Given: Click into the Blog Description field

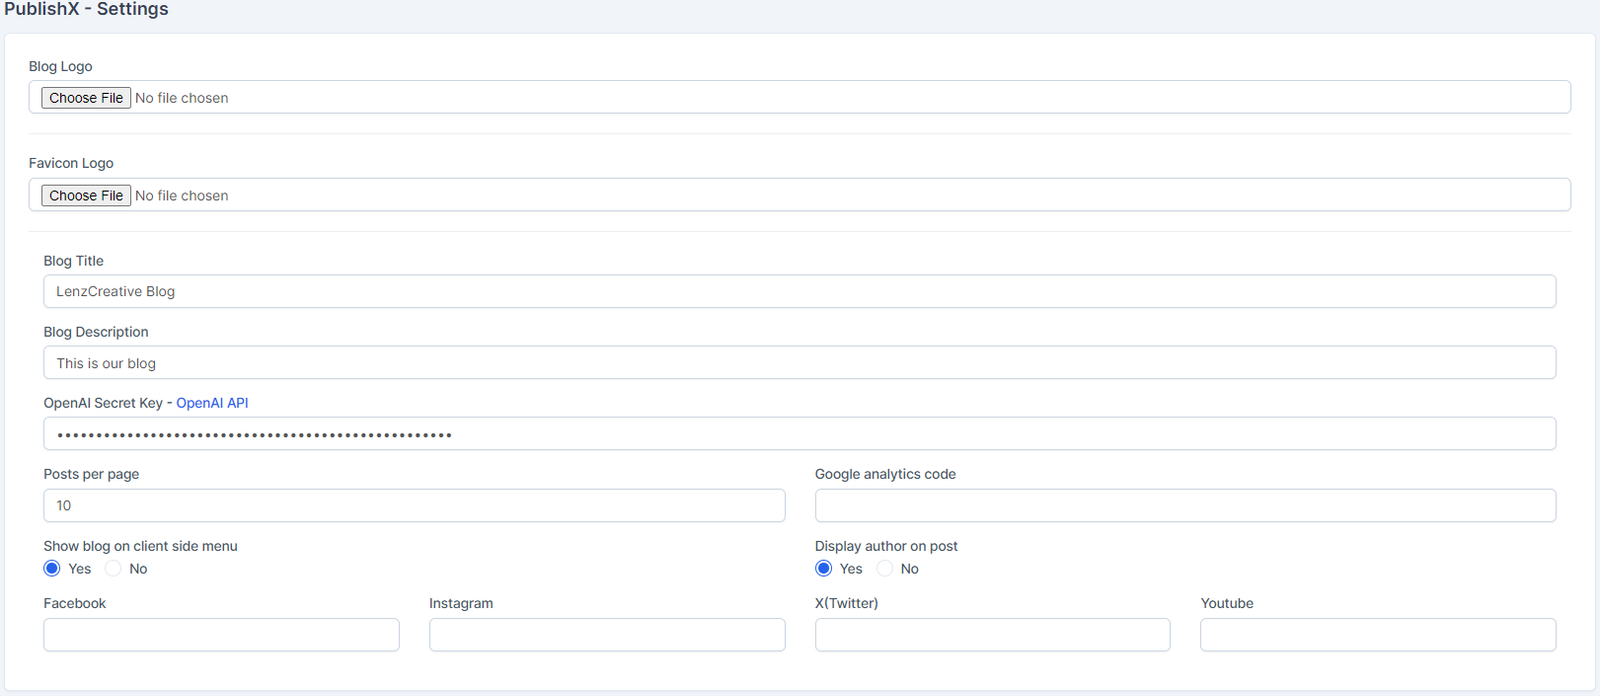Looking at the screenshot, I should (x=799, y=363).
